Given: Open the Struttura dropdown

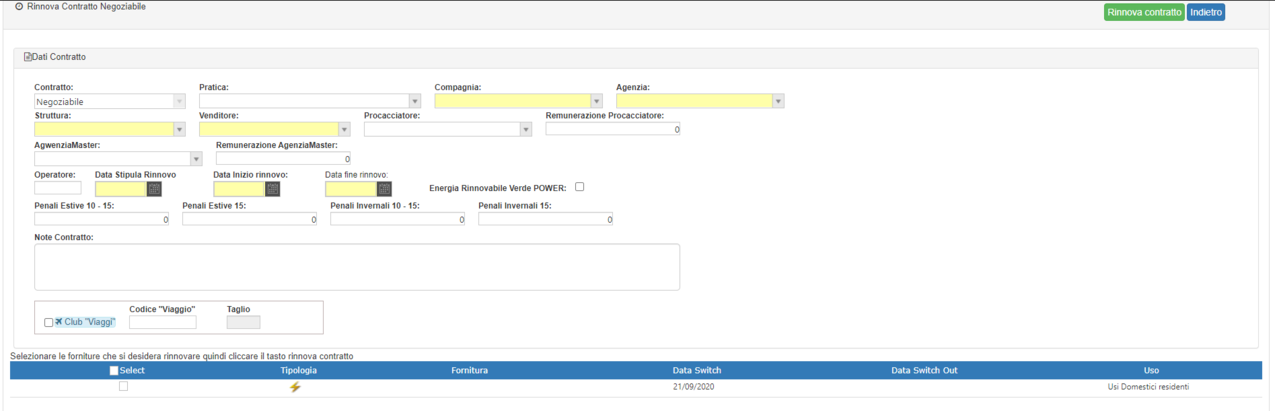Looking at the screenshot, I should pos(110,129).
